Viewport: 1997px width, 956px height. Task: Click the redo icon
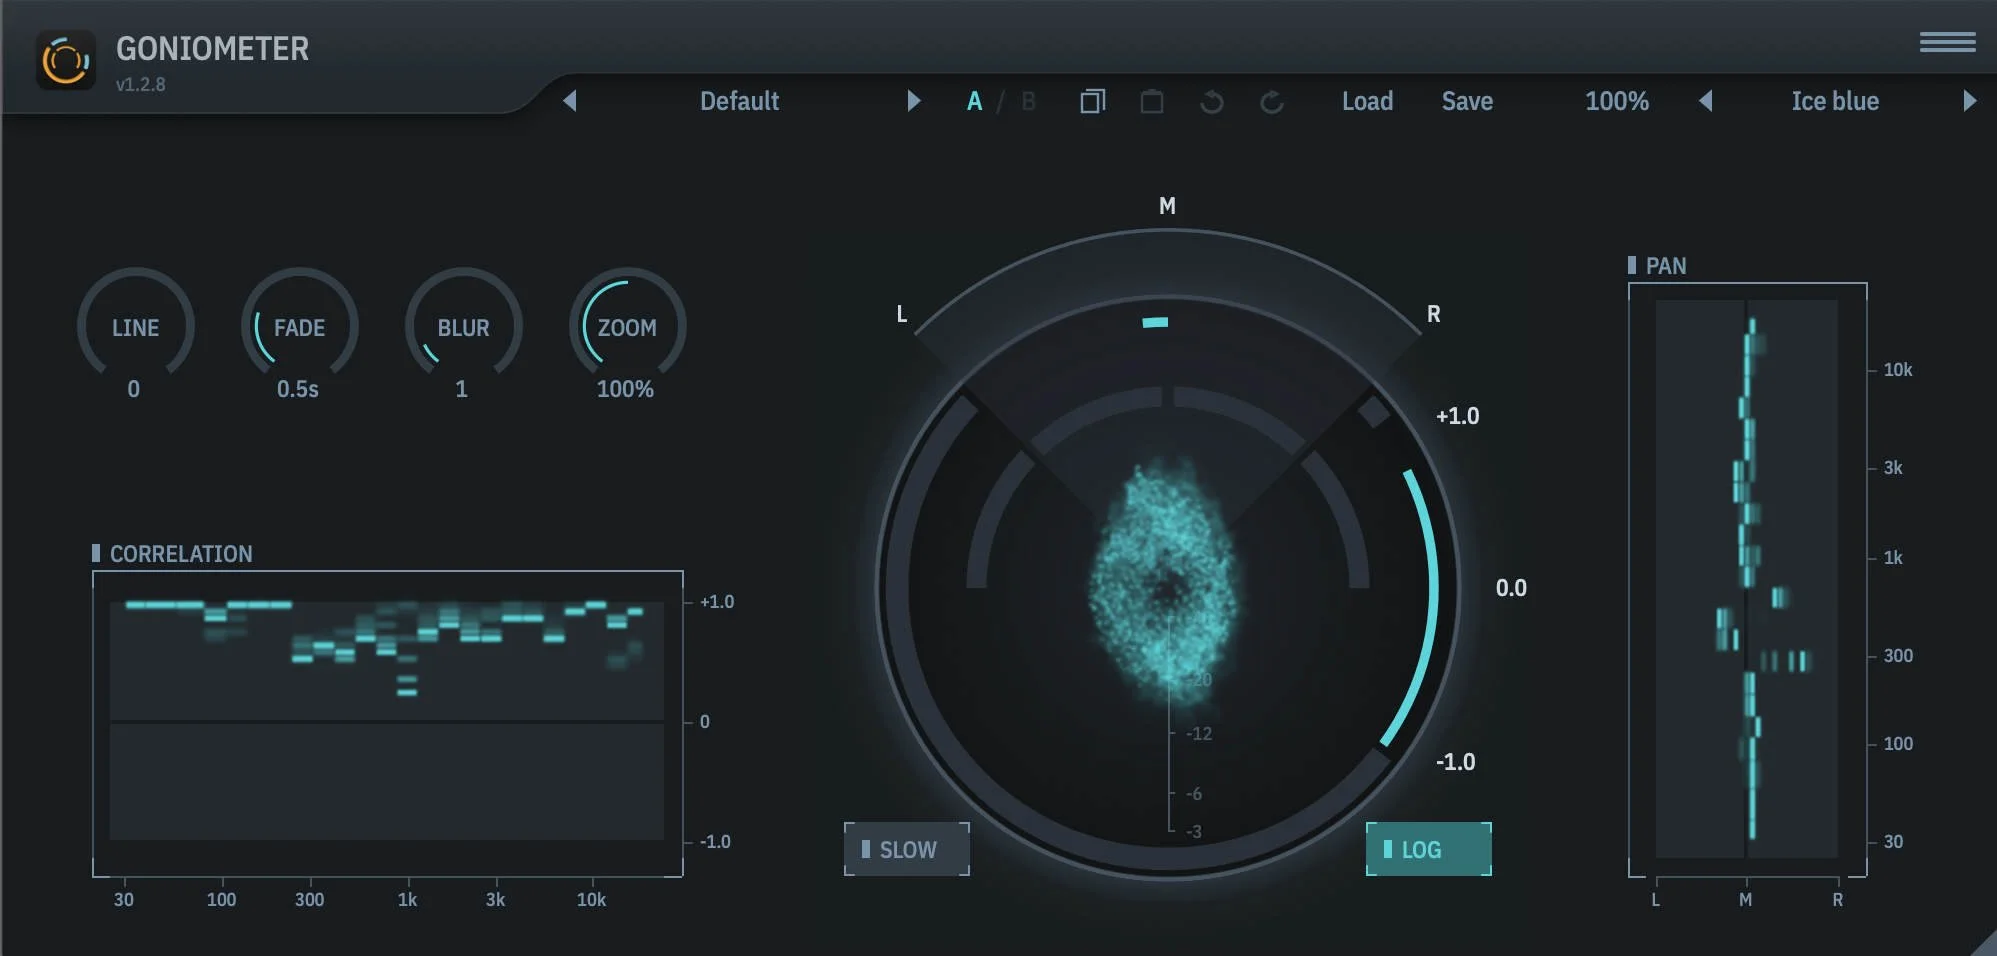coord(1272,101)
